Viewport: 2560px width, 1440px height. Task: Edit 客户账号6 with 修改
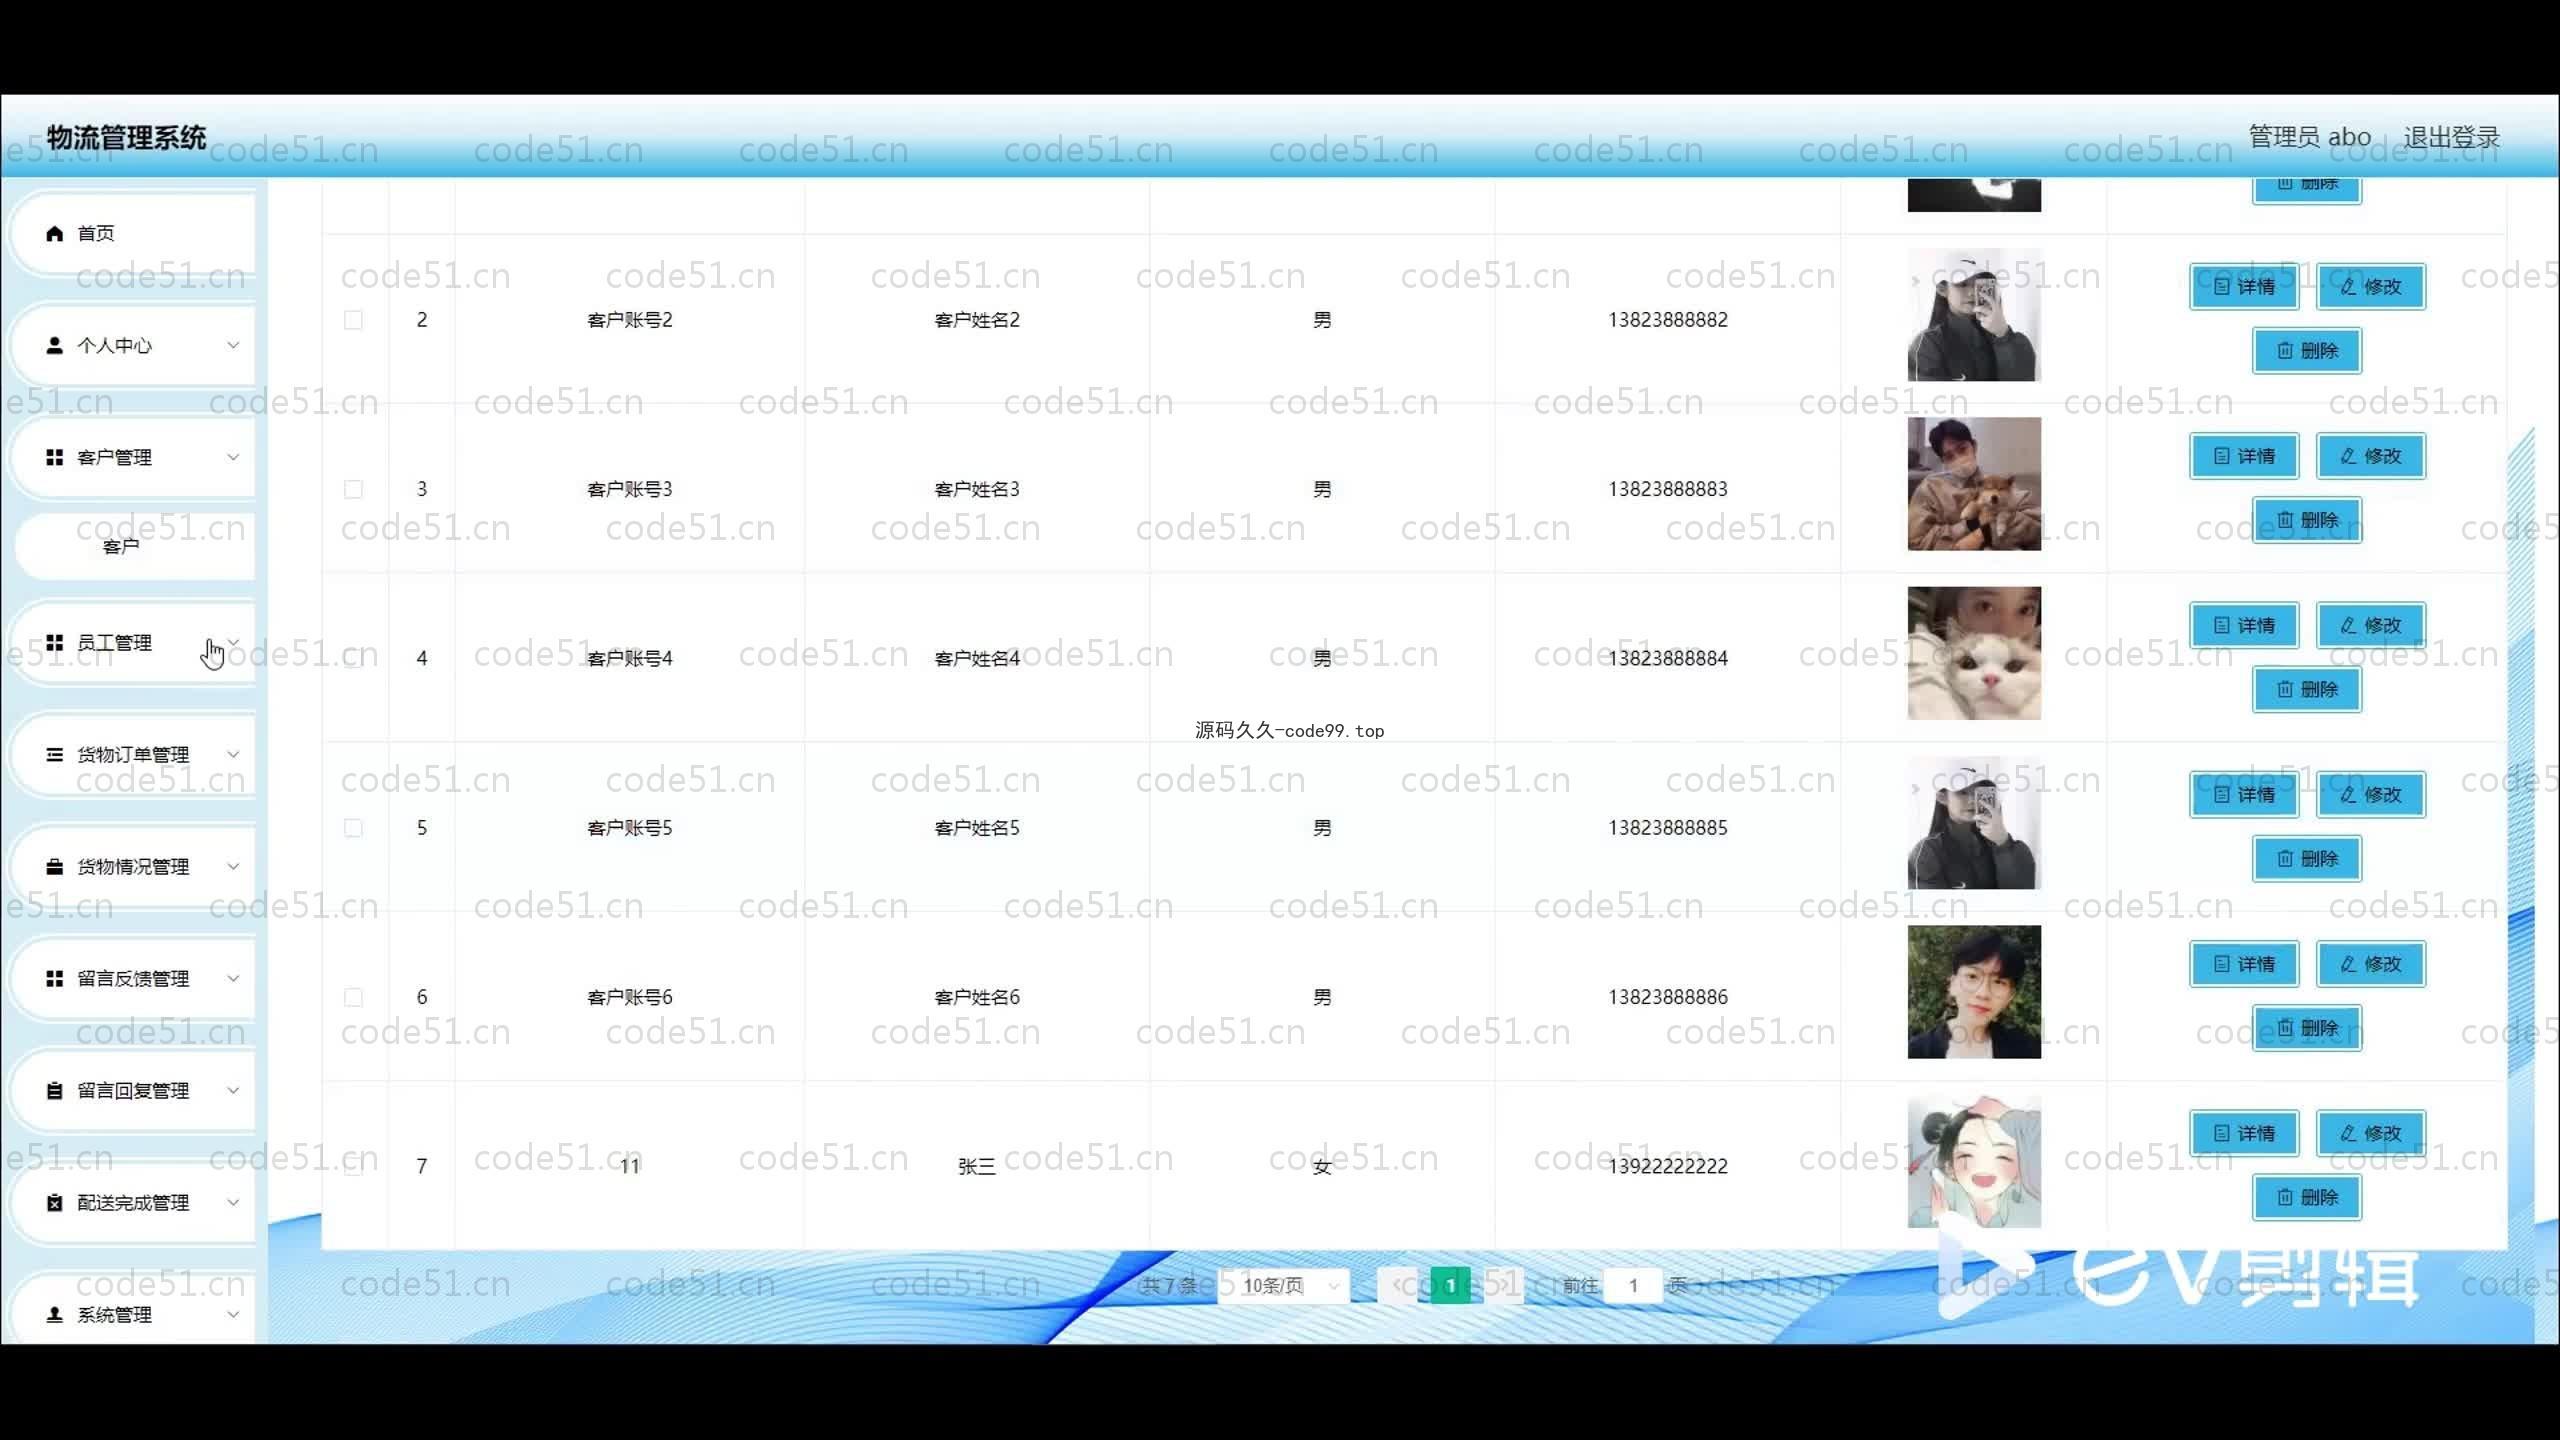[x=2371, y=965]
